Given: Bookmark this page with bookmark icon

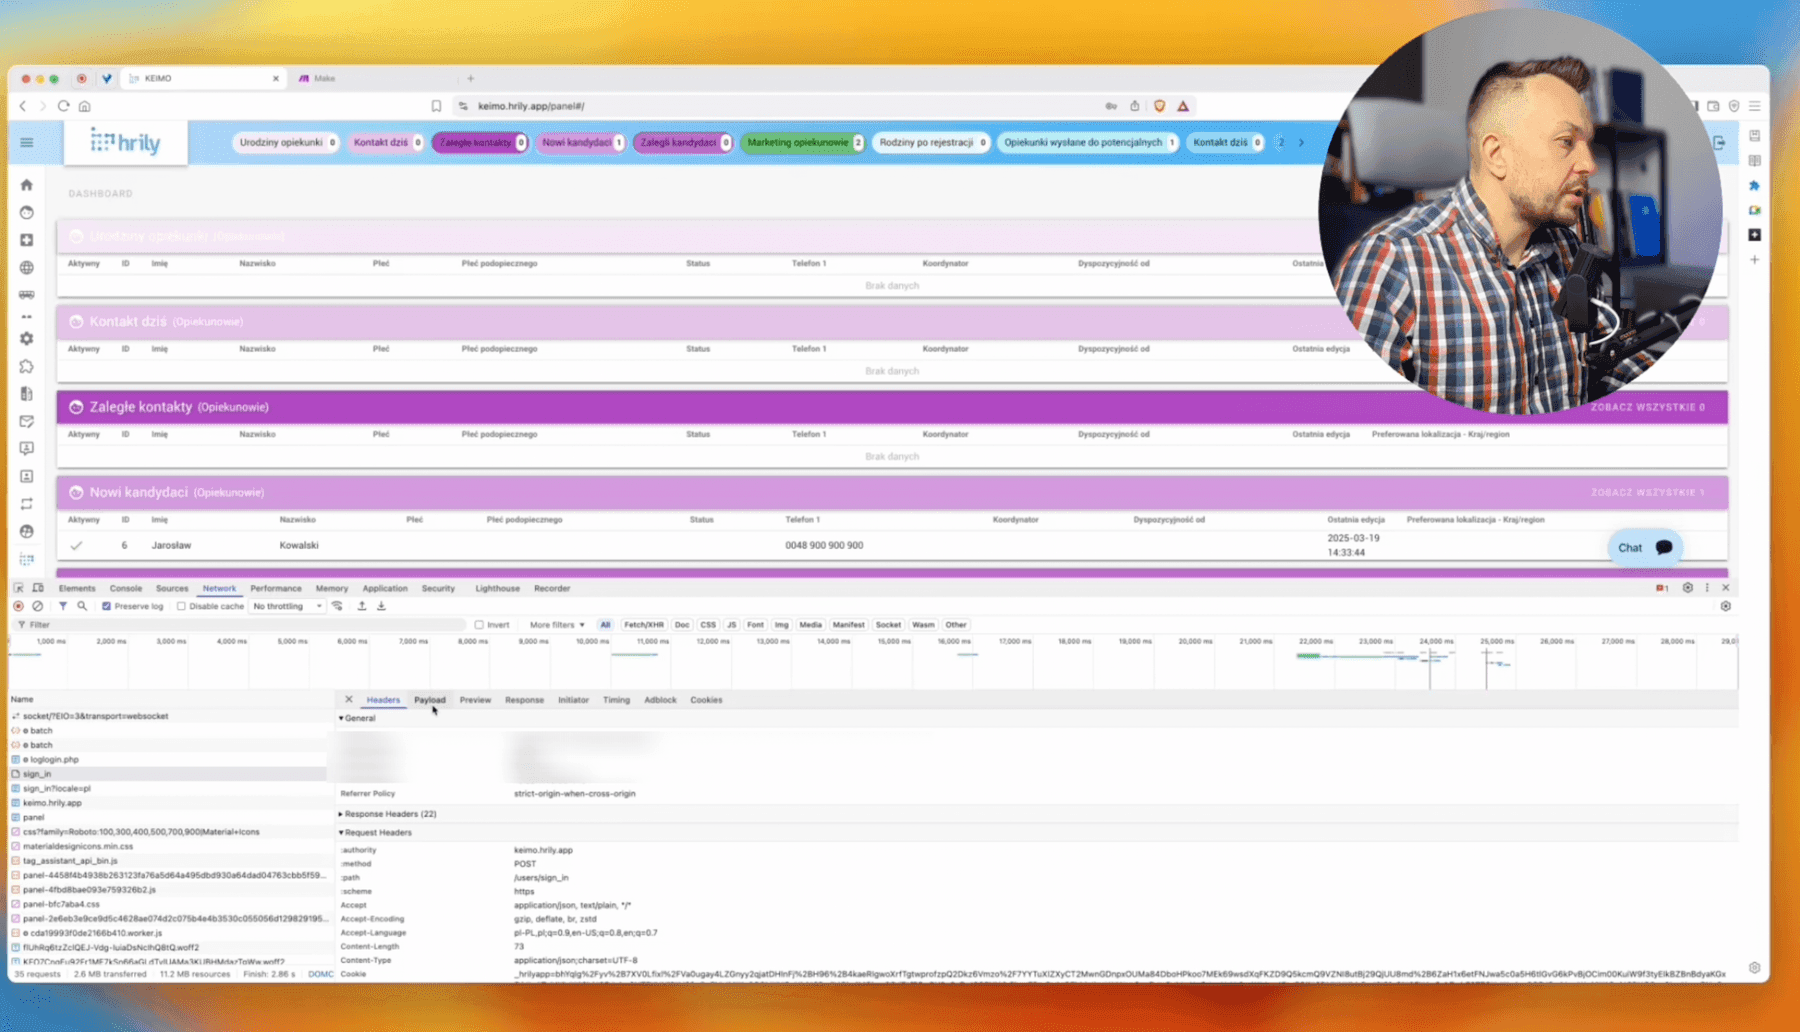Looking at the screenshot, I should click(x=436, y=106).
